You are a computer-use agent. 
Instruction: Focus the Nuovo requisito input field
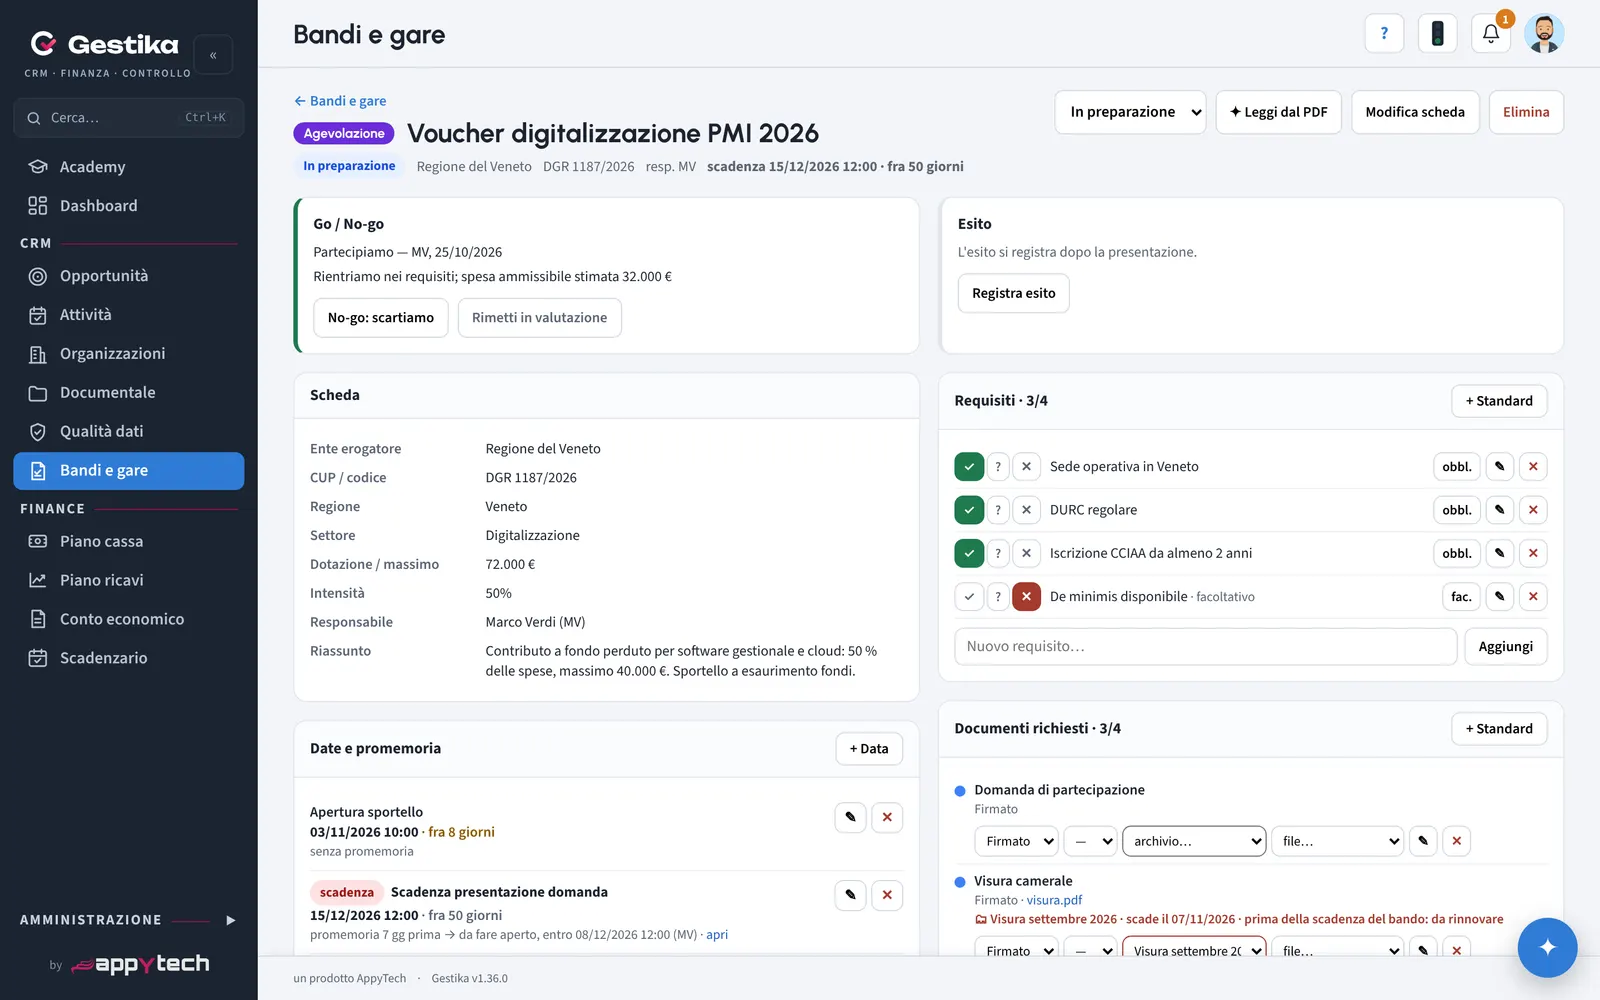point(1205,647)
